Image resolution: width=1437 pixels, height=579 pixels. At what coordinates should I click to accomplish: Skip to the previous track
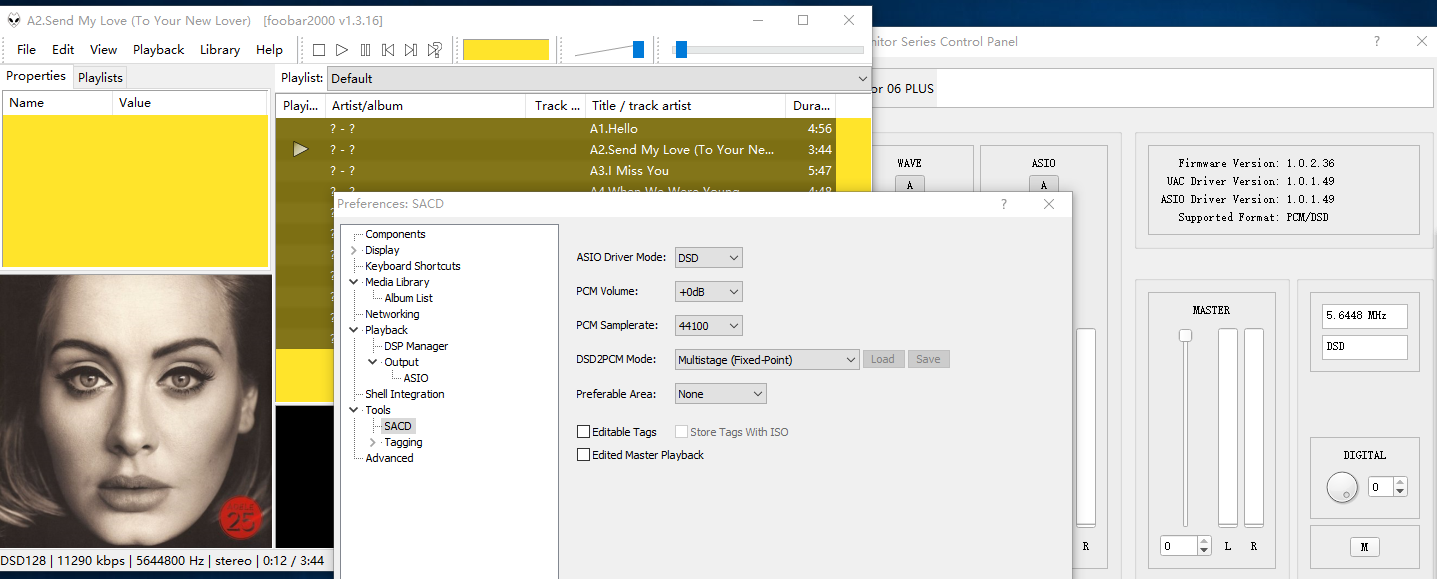click(x=388, y=50)
